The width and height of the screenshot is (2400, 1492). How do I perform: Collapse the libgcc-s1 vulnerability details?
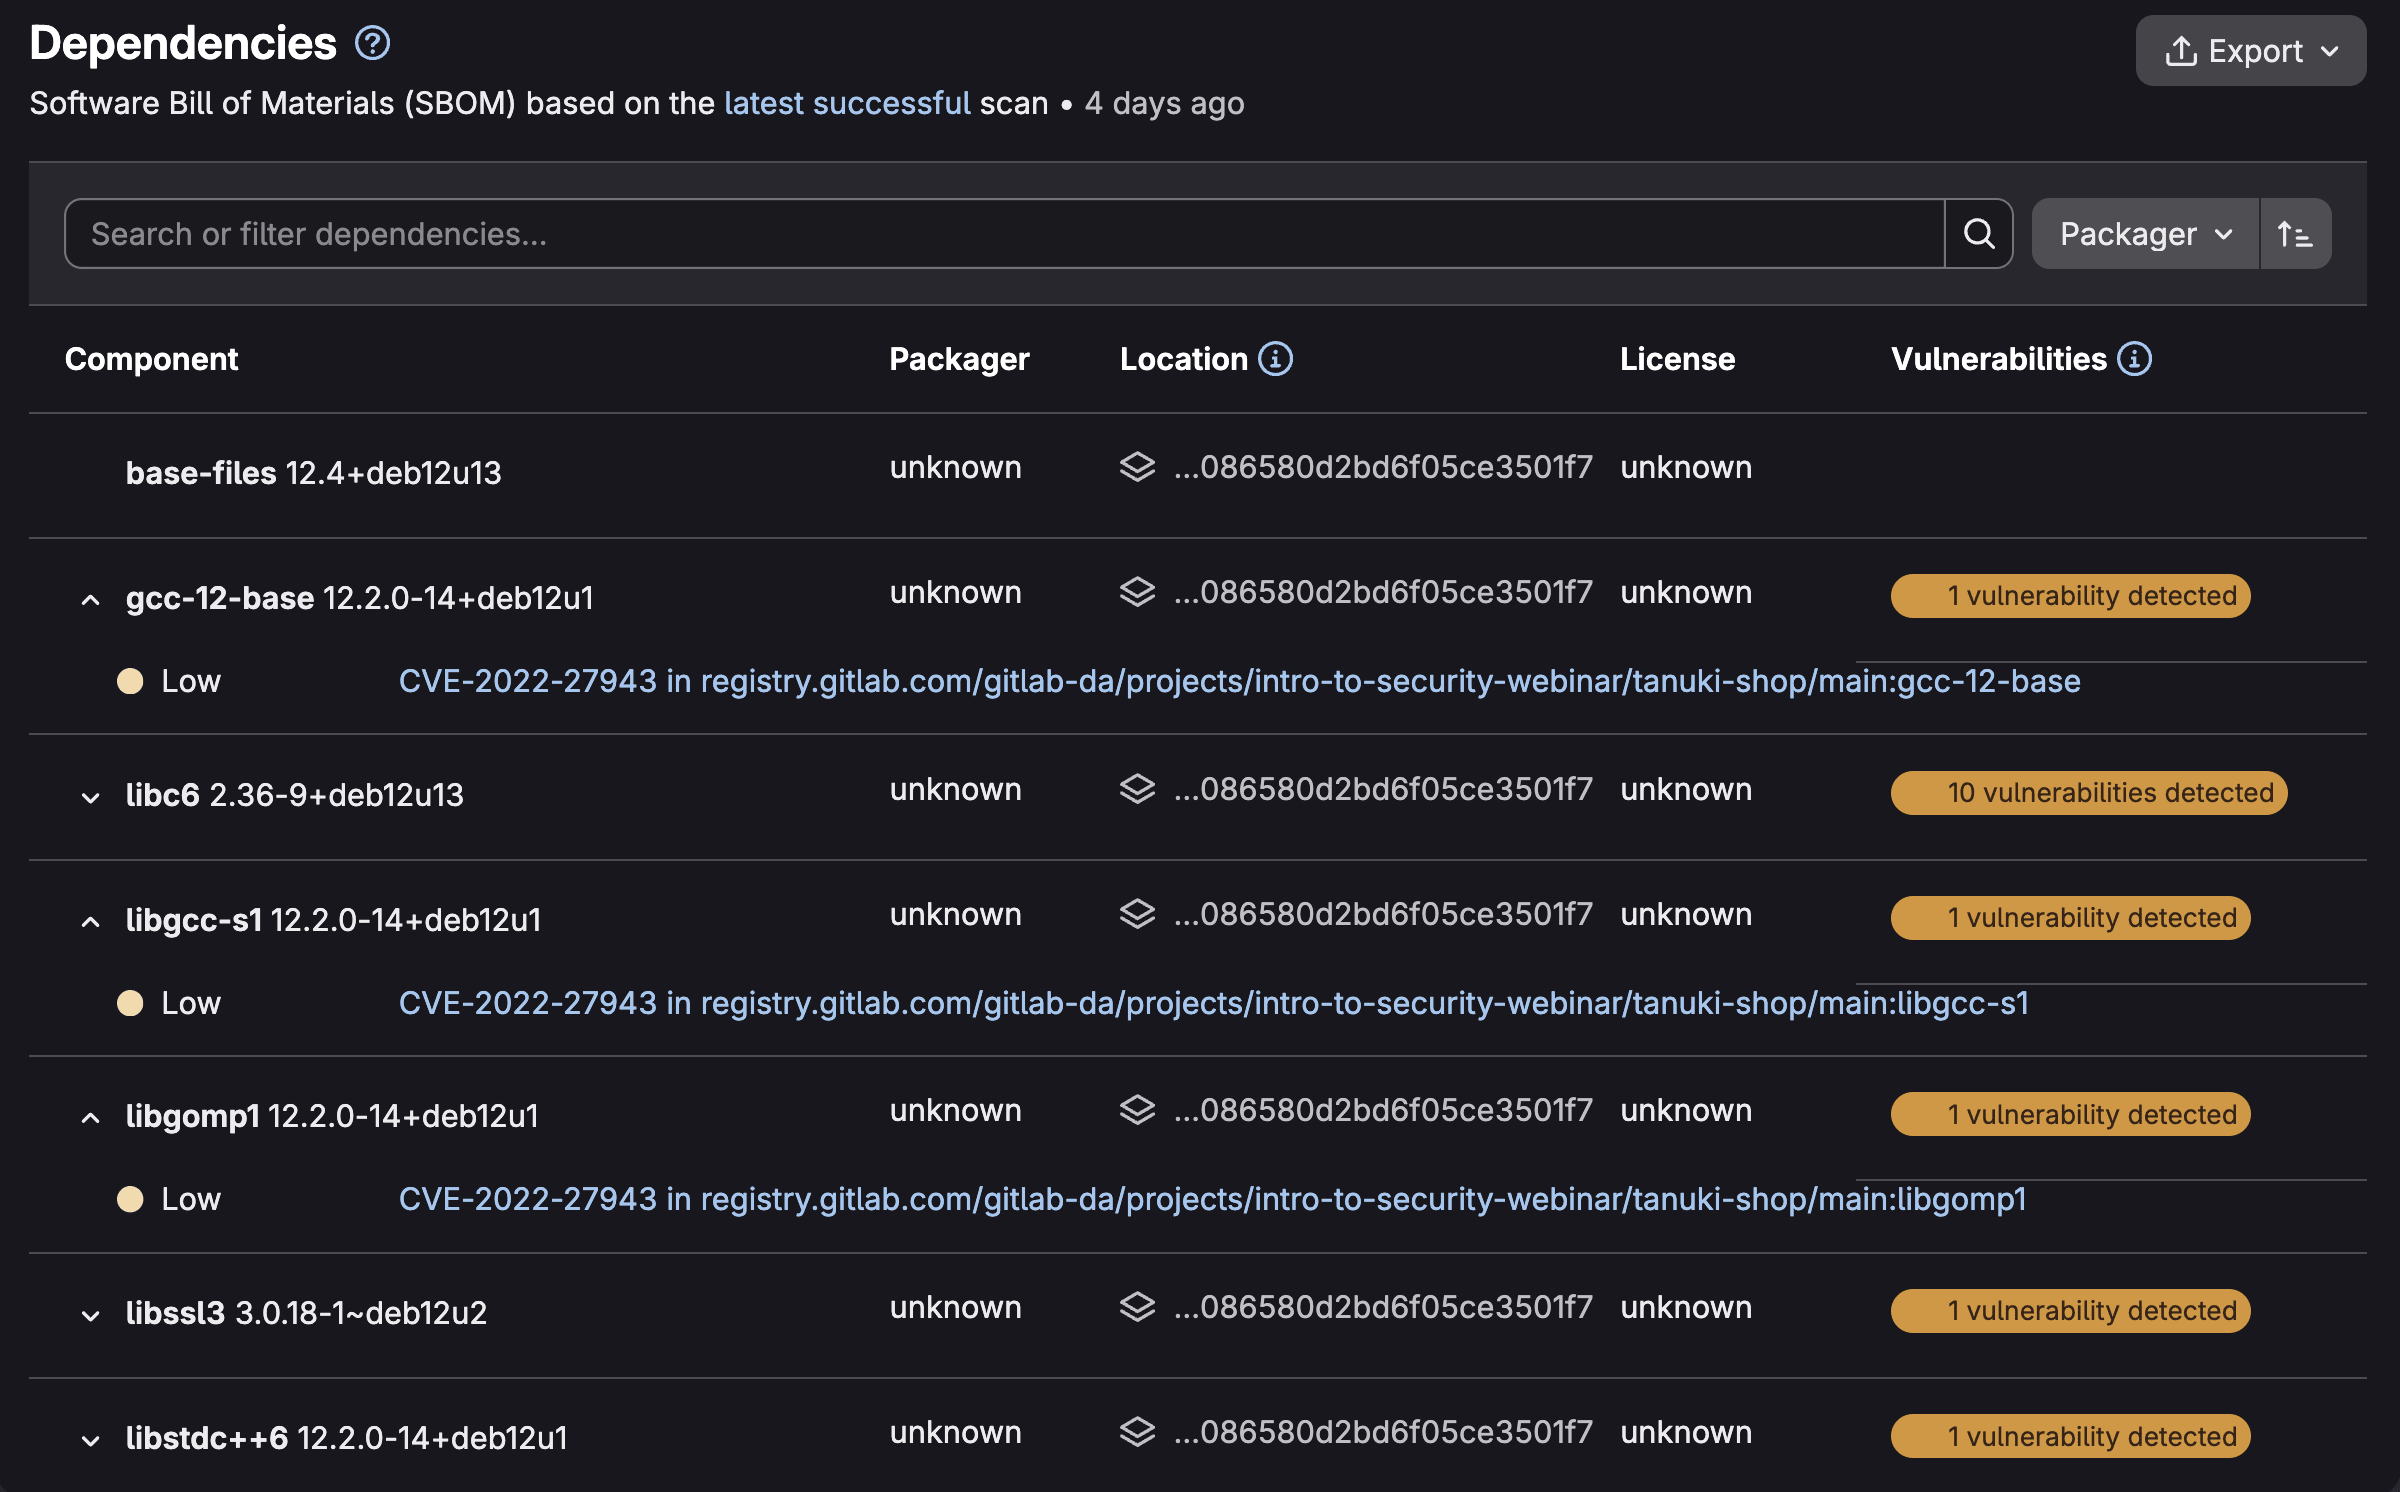(91, 919)
